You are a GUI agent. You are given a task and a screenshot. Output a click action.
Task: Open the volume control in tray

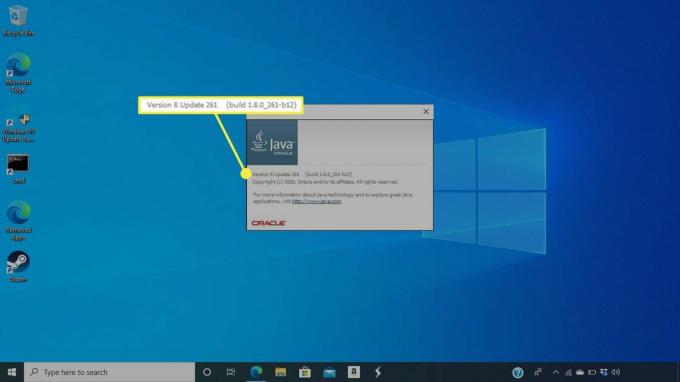(x=616, y=372)
